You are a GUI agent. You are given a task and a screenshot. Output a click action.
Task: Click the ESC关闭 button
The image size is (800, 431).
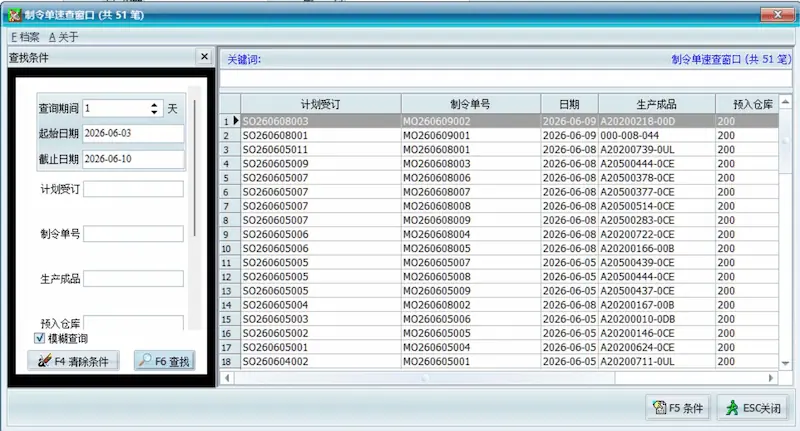click(x=753, y=408)
